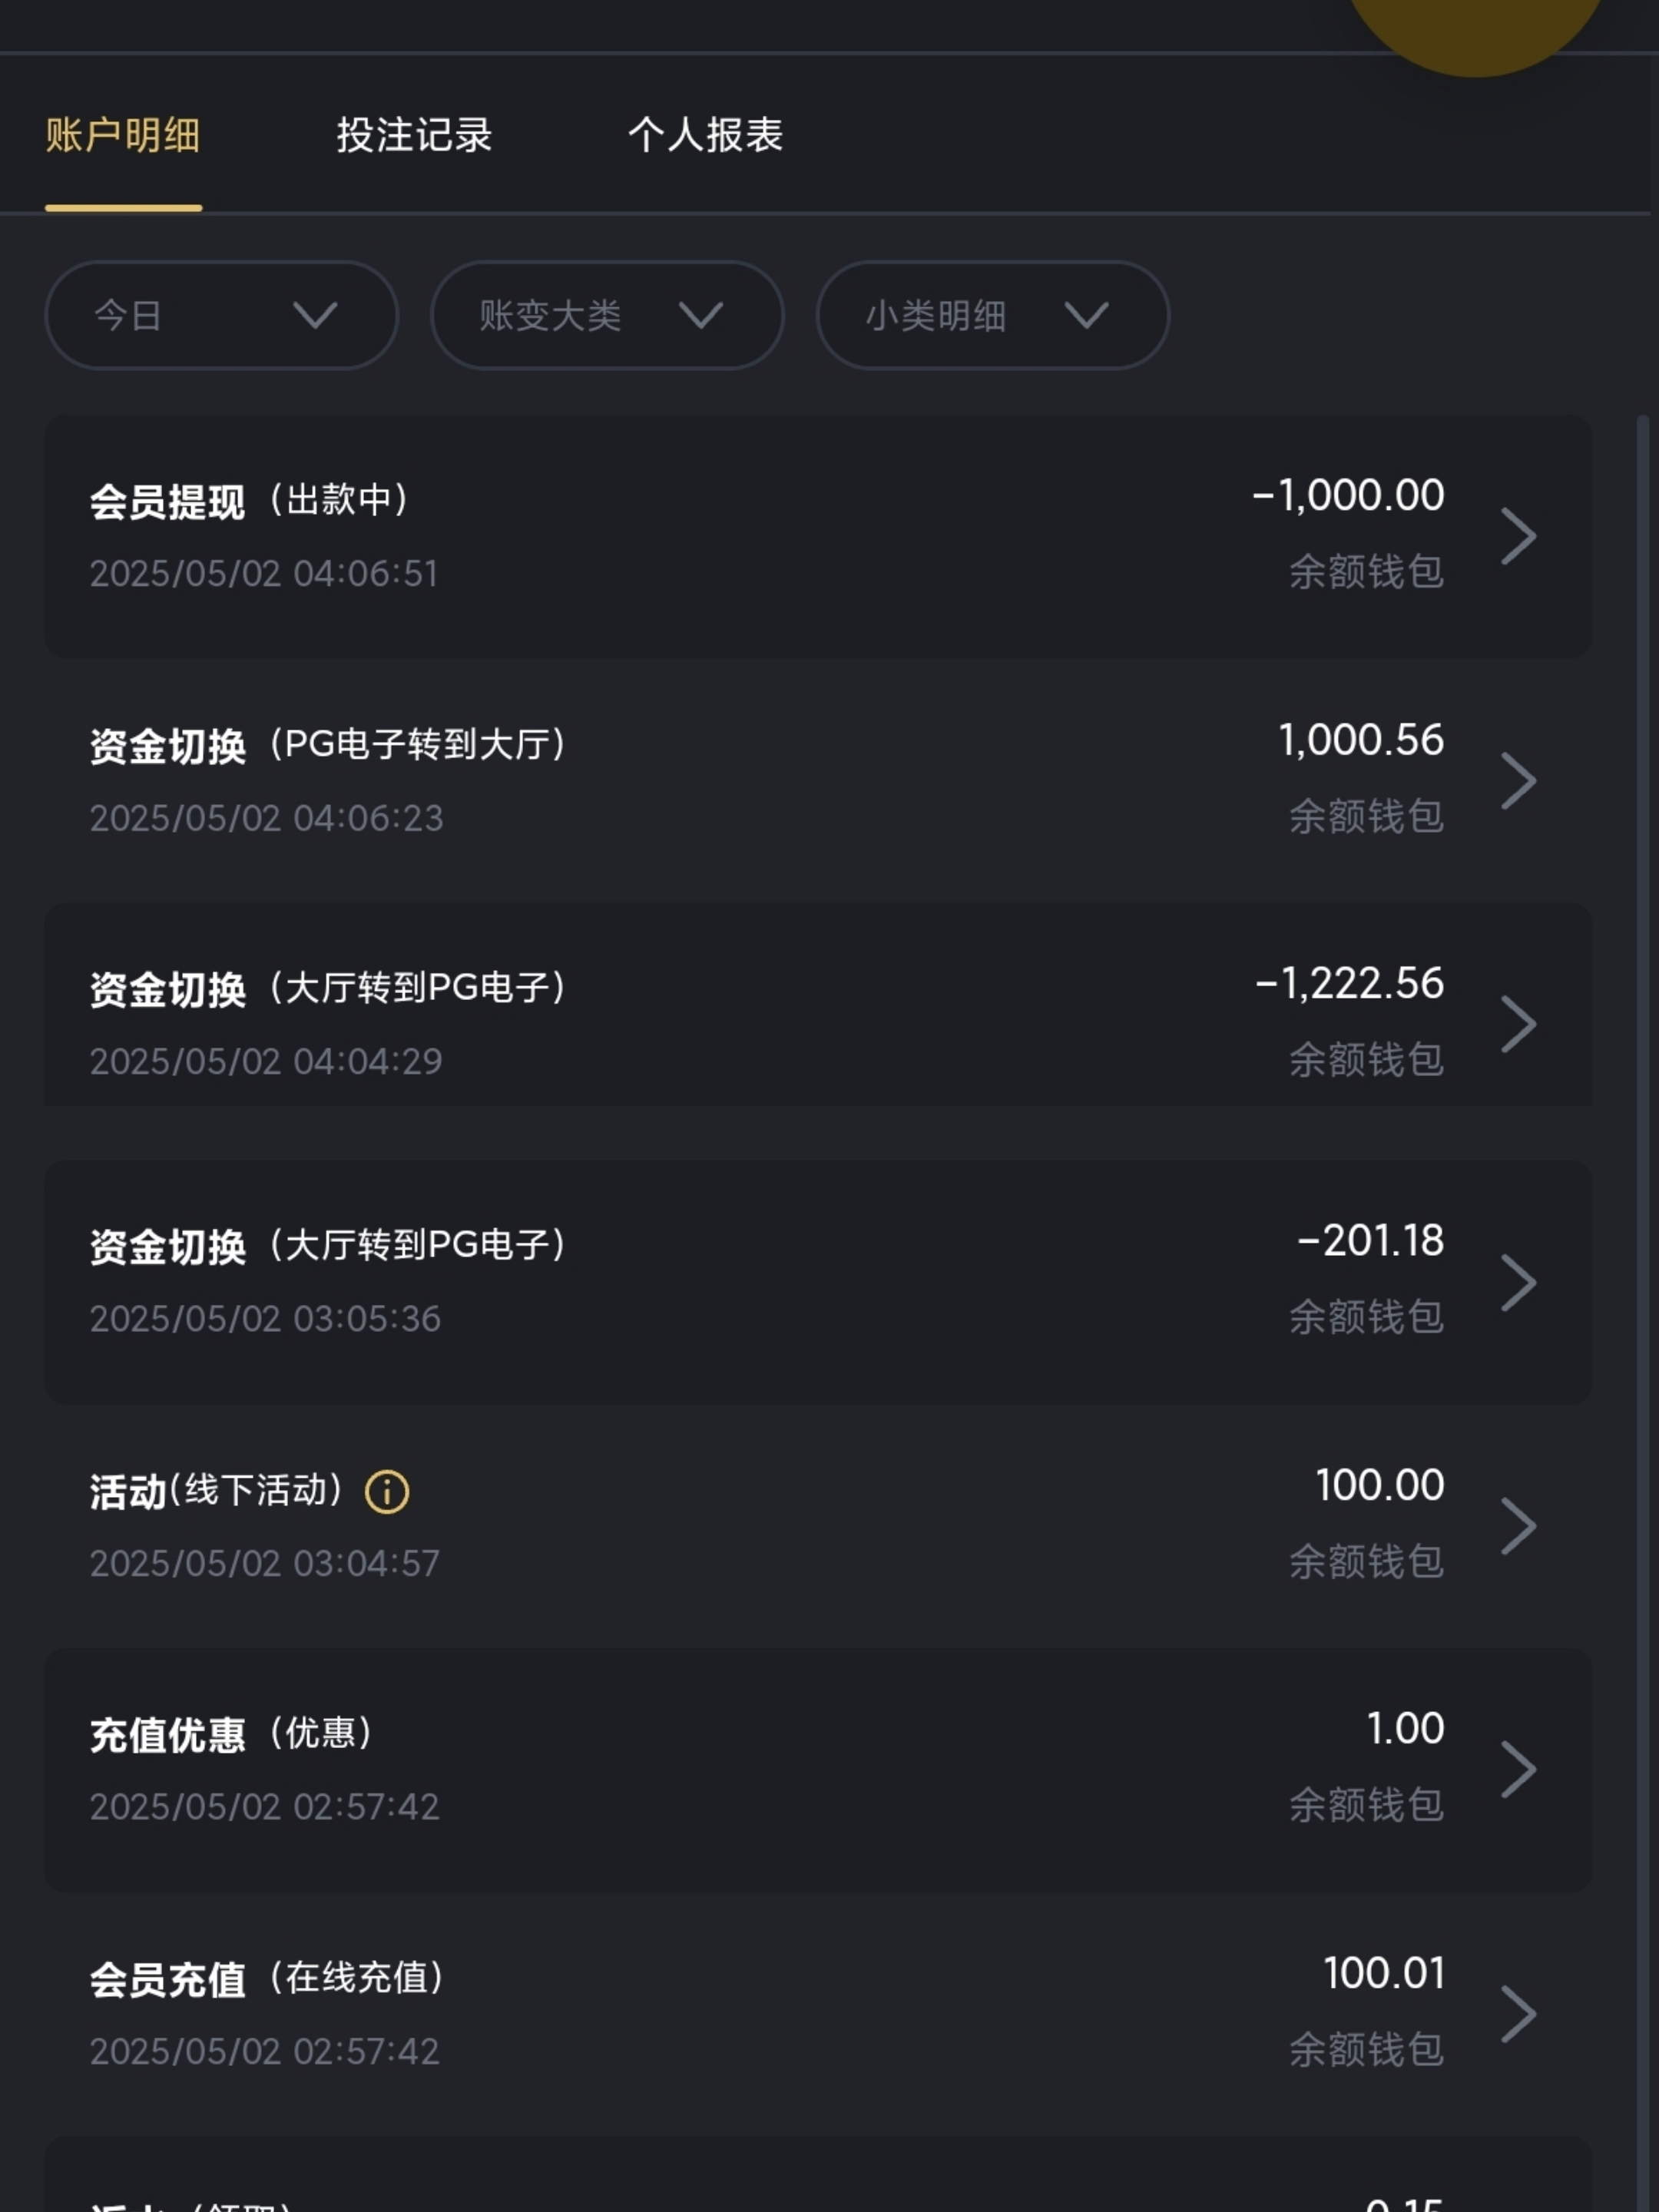Click the 会员提现 (出款中) entry title
The image size is (1659, 2212).
pyautogui.click(x=250, y=500)
